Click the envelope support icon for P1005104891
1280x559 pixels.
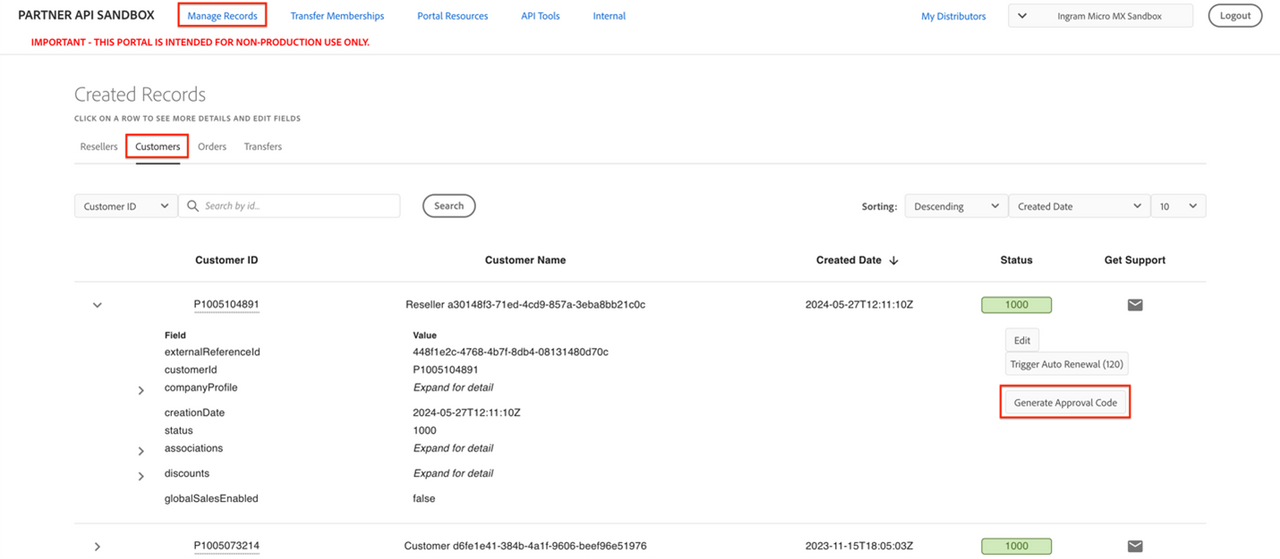[x=1135, y=305]
